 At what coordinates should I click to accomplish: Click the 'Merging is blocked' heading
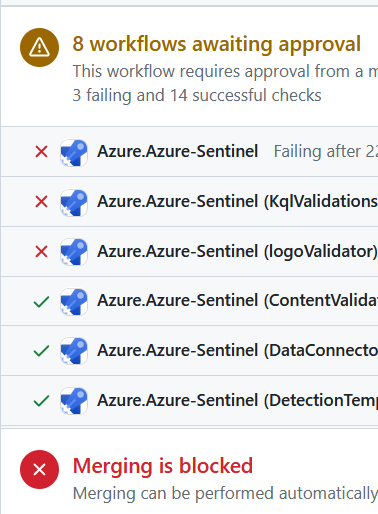(163, 466)
